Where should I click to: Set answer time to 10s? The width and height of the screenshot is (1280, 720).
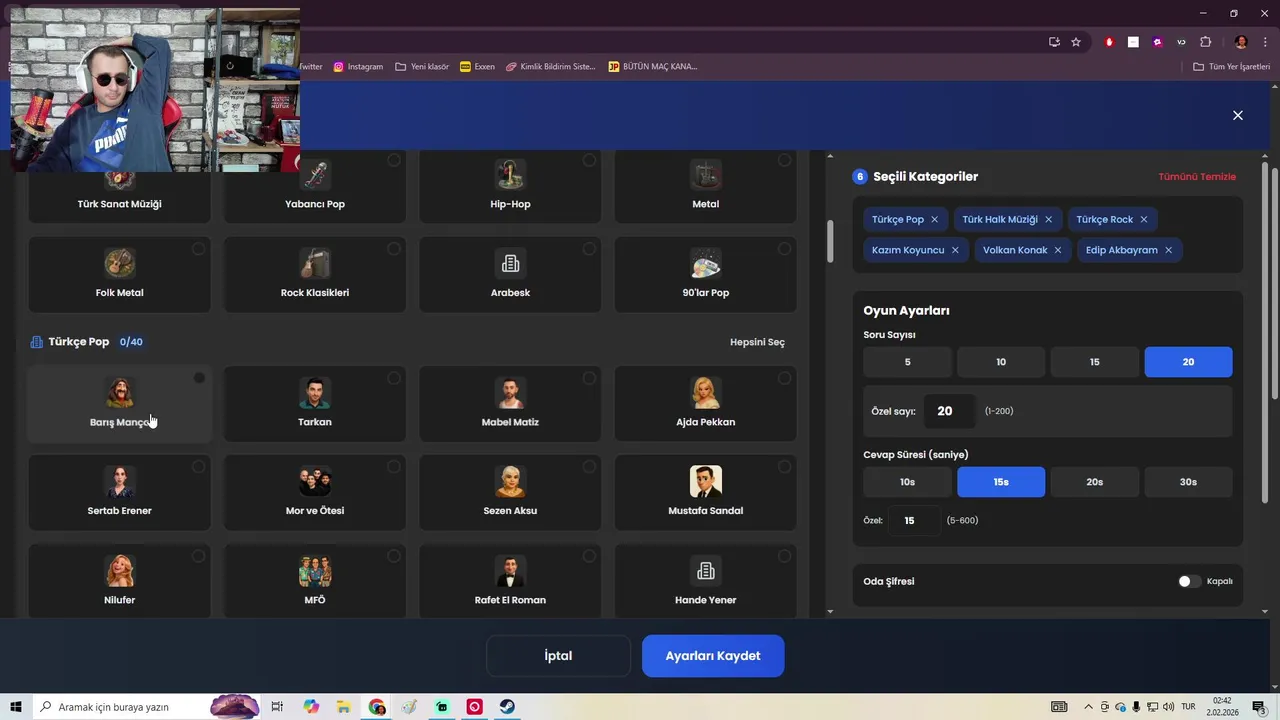click(907, 482)
